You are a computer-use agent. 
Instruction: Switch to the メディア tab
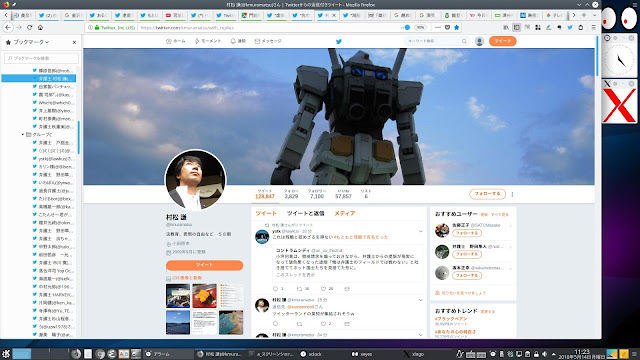[345, 213]
